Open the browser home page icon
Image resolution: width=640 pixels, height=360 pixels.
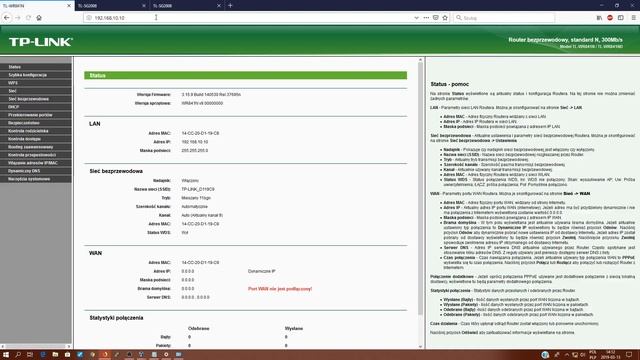tap(39, 18)
